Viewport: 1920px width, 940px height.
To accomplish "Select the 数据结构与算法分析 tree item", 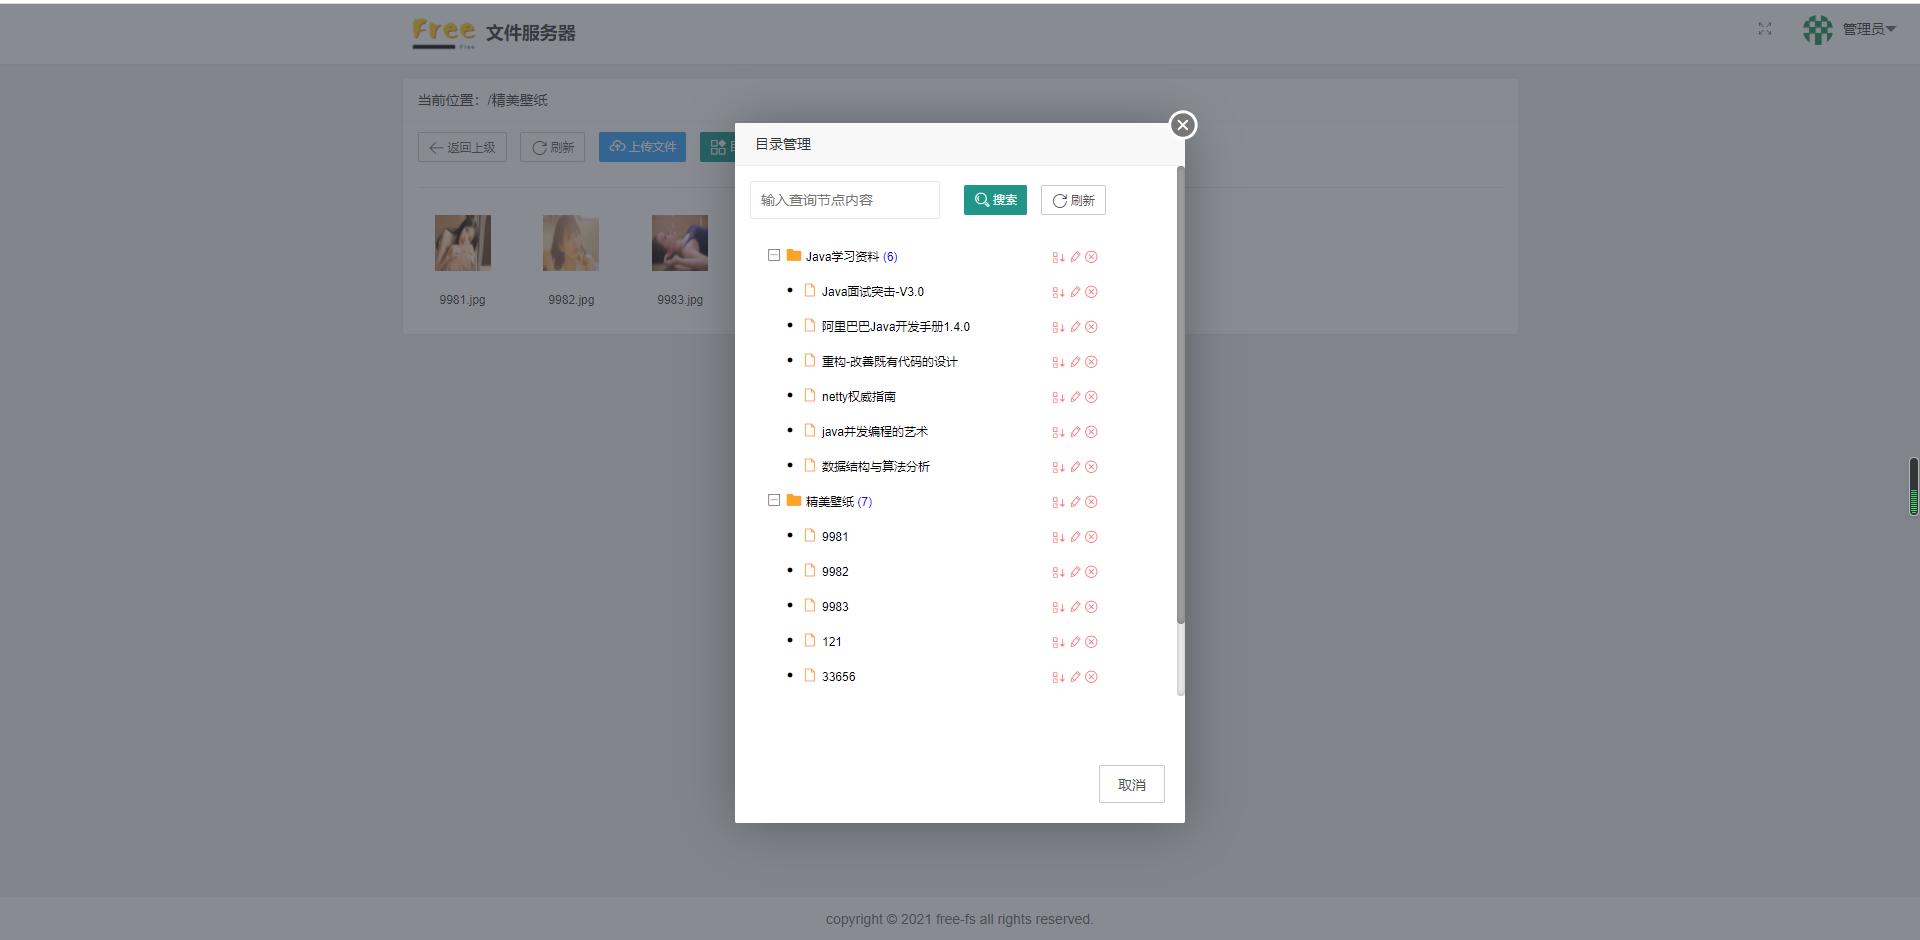I will click(x=874, y=466).
